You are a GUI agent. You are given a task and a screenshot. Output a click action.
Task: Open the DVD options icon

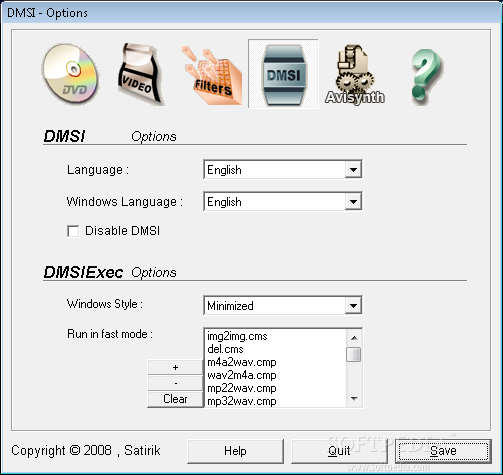(x=70, y=73)
